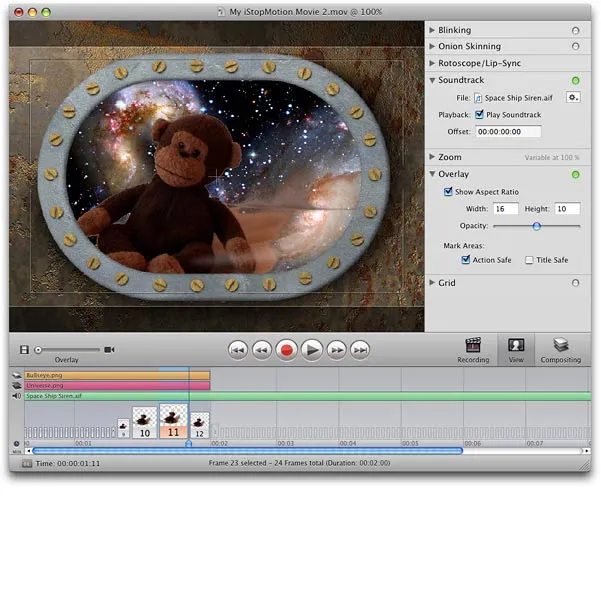Expand the Onion Skinning section

432,46
